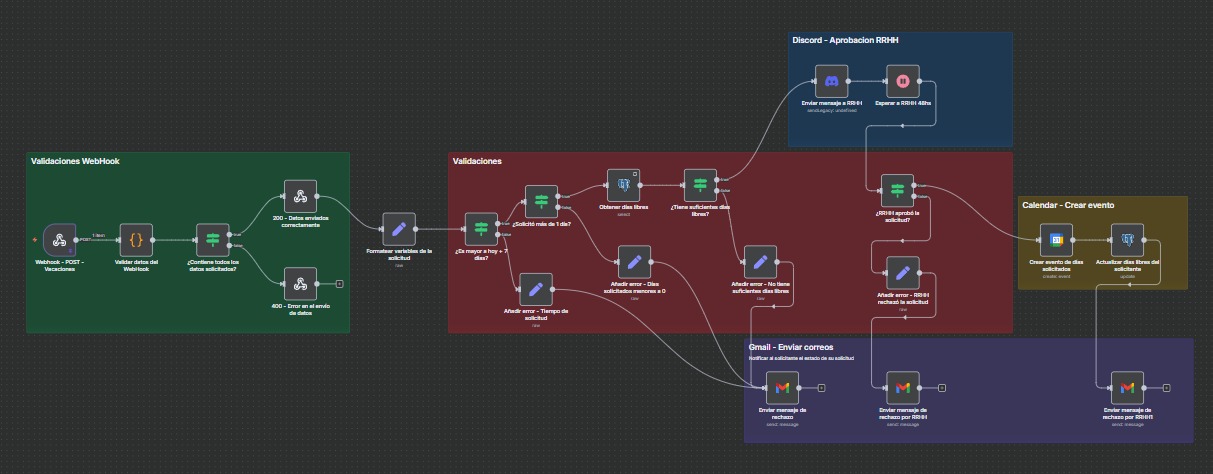Image resolution: width=1213 pixels, height=474 pixels.
Task: Open the 'Enviar mensaje de rechazo por RRHH' Gmail node
Action: [902, 387]
